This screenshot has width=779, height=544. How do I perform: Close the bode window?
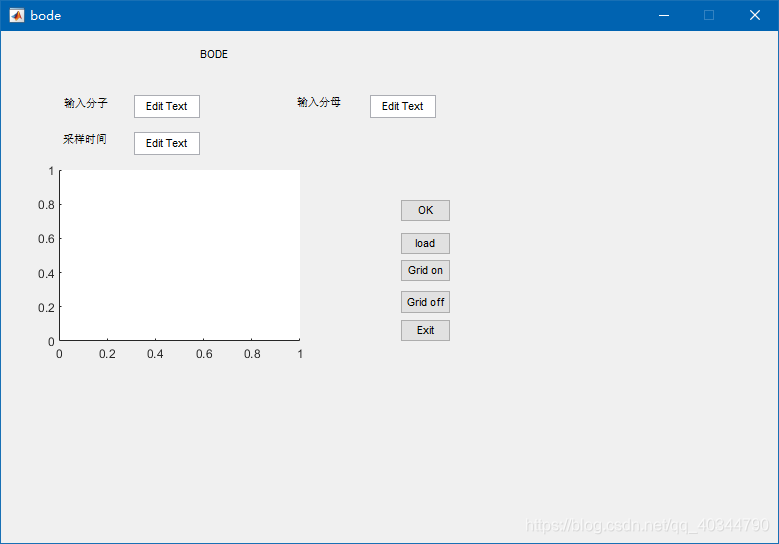755,15
